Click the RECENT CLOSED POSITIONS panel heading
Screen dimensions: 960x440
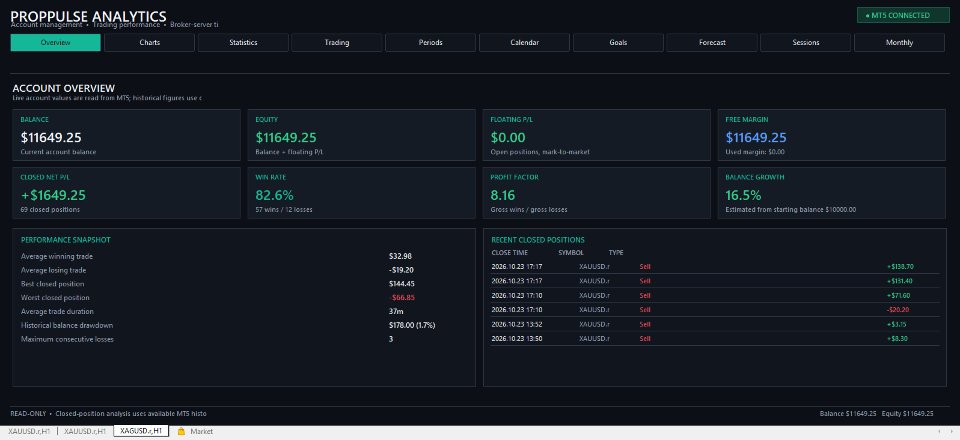538,240
